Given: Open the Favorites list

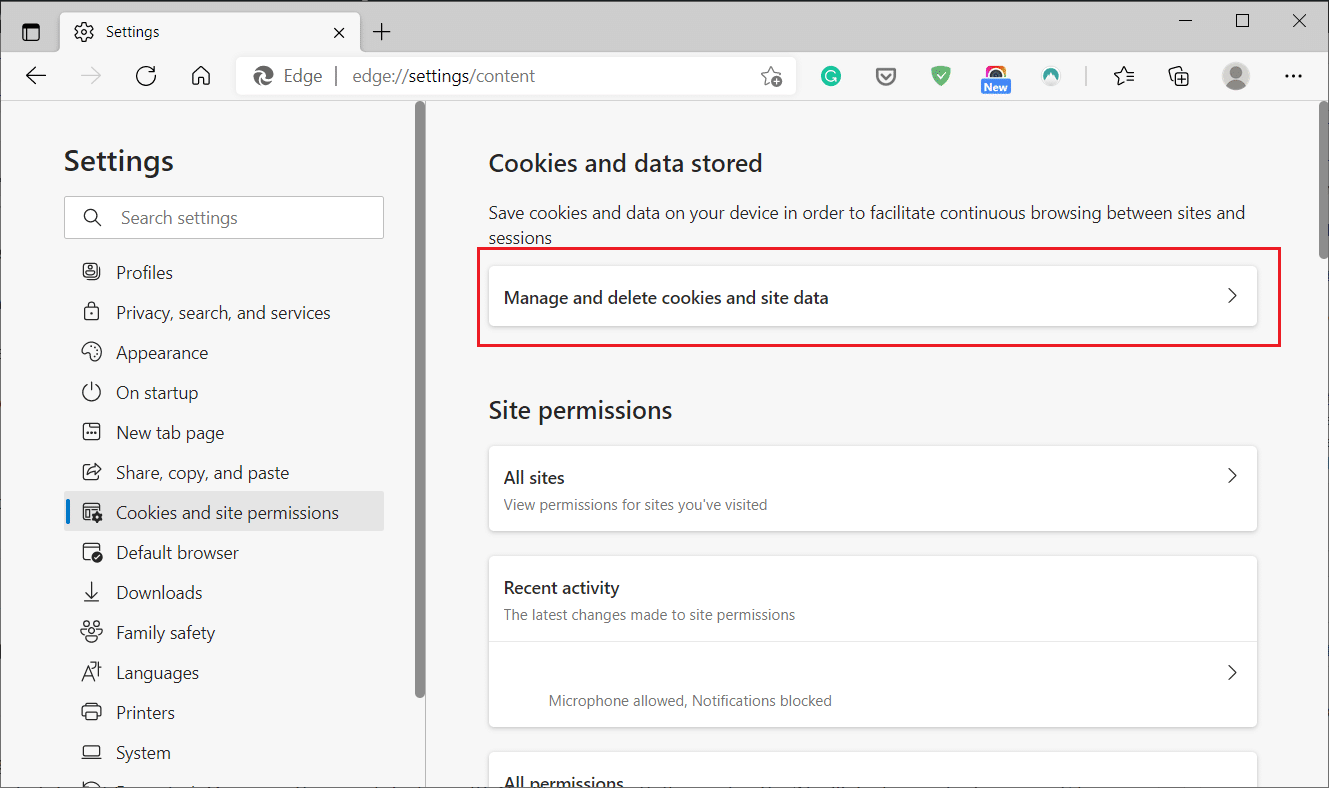Looking at the screenshot, I should [x=1124, y=75].
